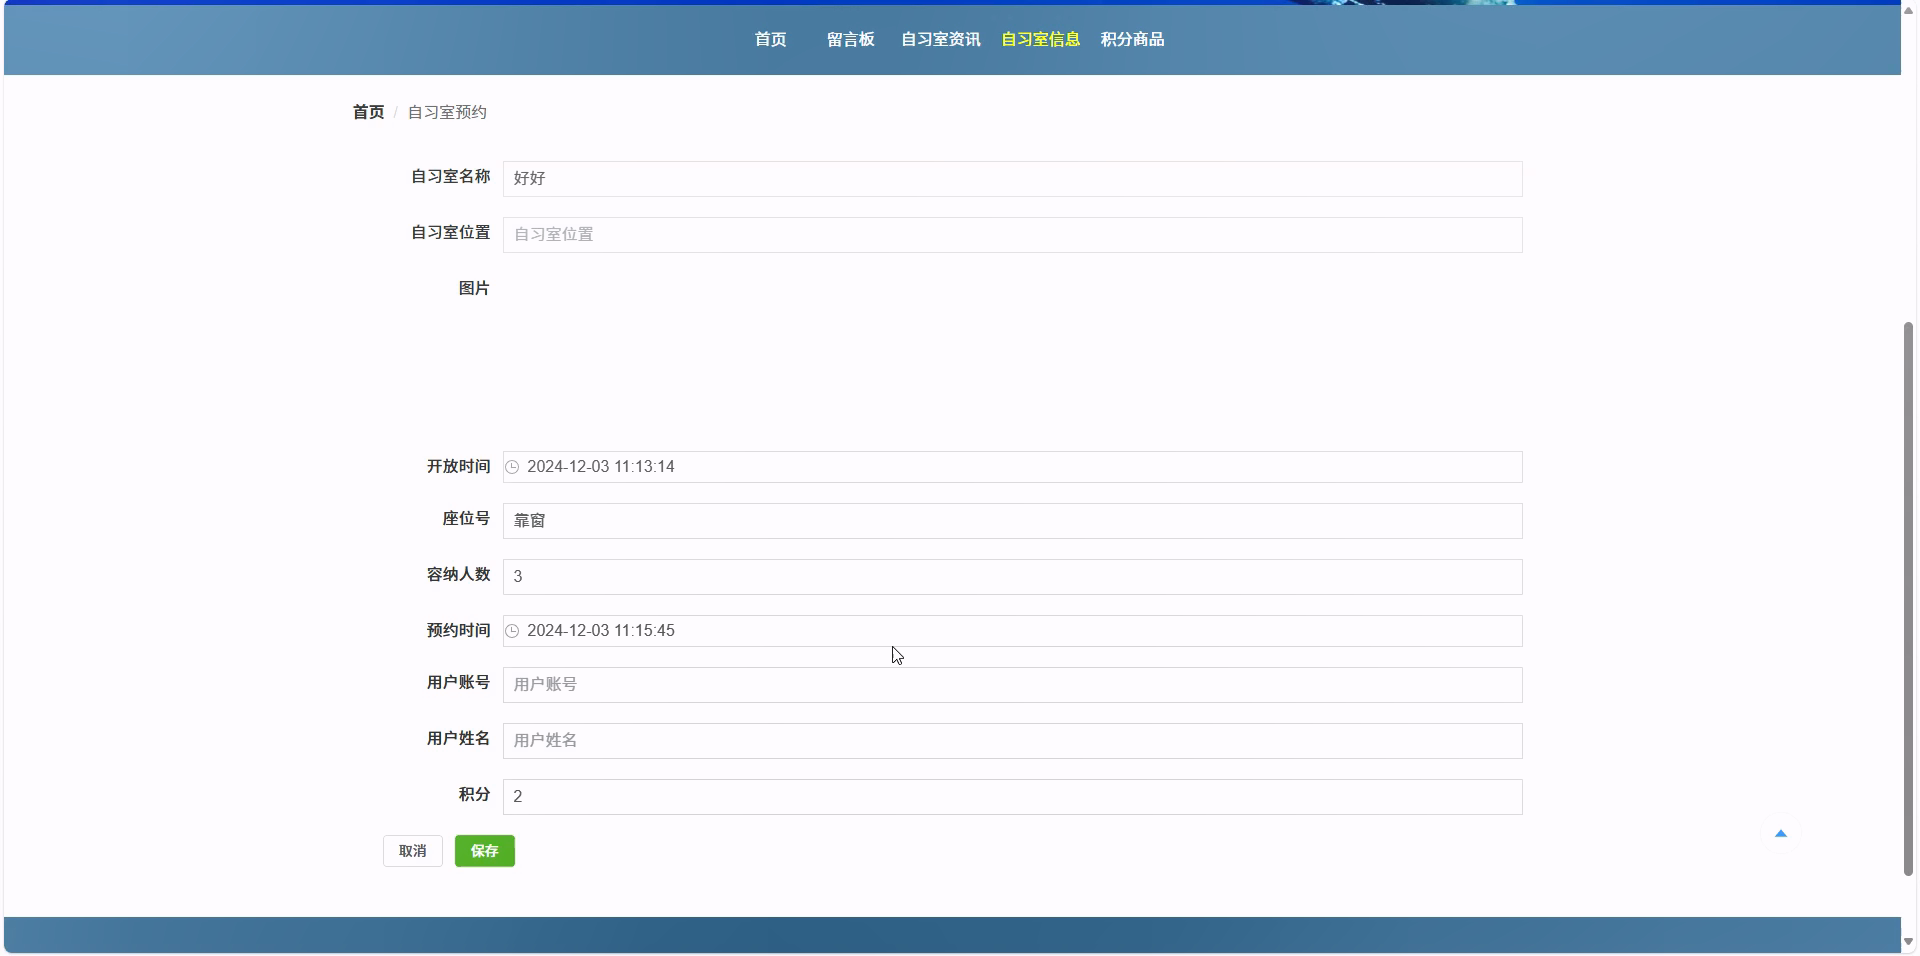Click the 首页 breadcrumb link
This screenshot has width=1920, height=956.
[x=368, y=112]
